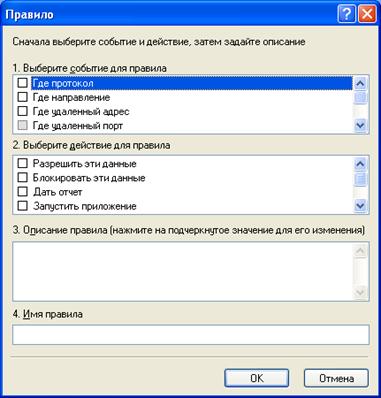Enable the Дать отчет checkbox

pyautogui.click(x=22, y=192)
